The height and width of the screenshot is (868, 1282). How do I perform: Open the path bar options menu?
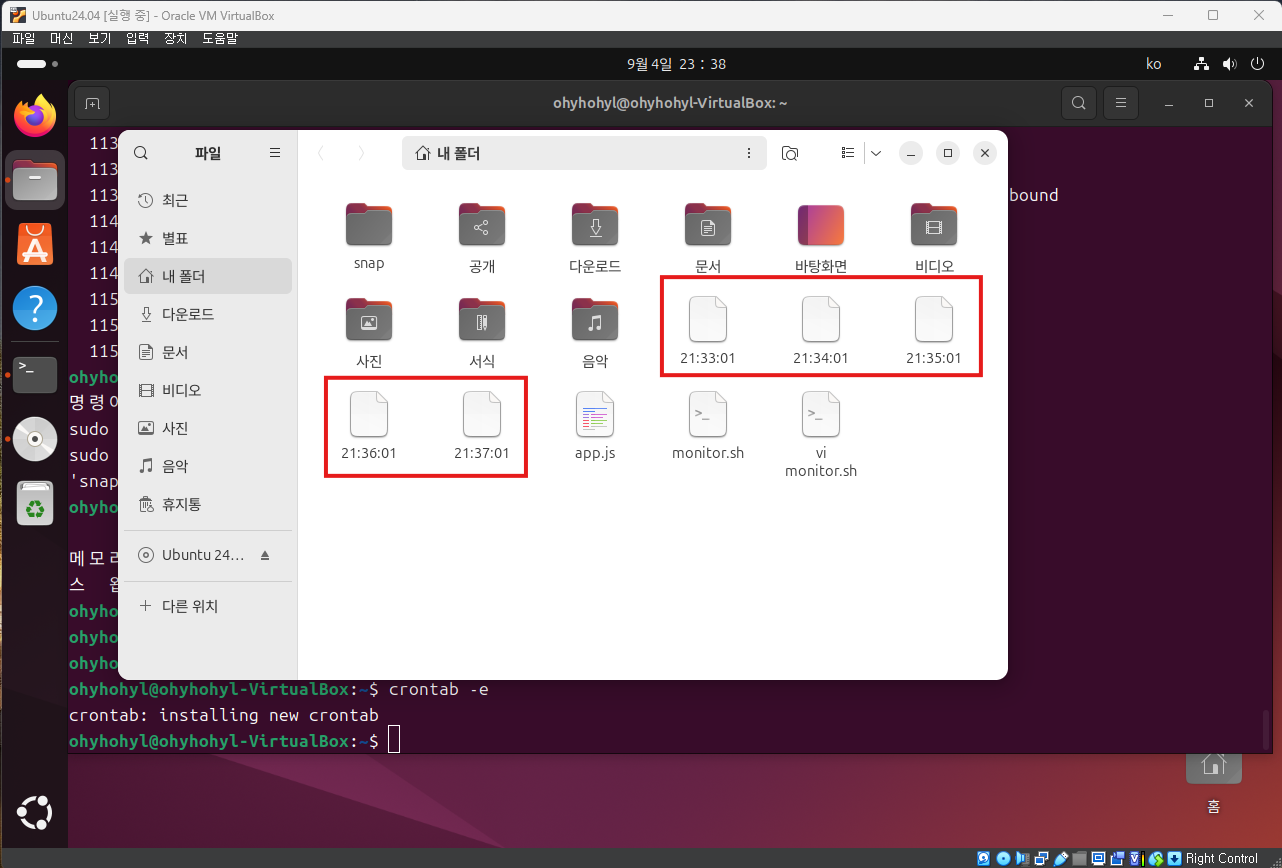[x=749, y=153]
